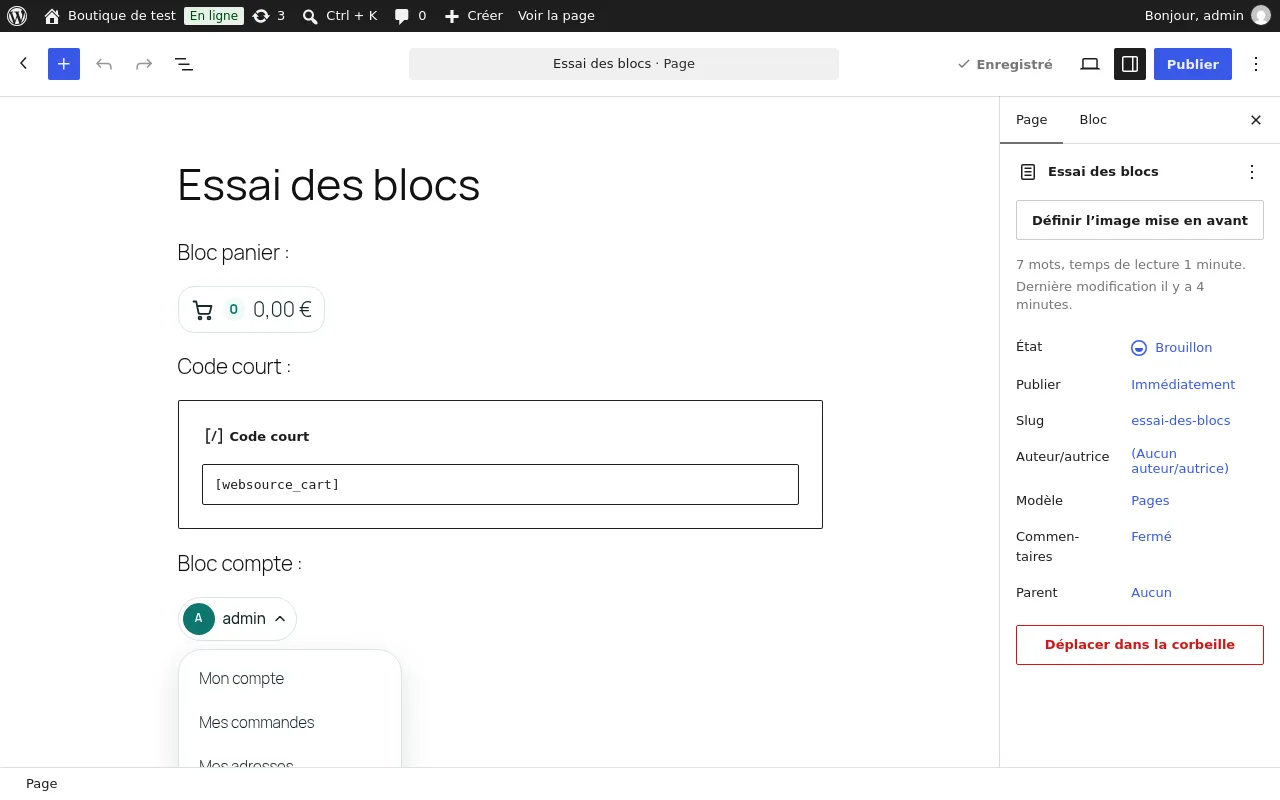The width and height of the screenshot is (1280, 800).
Task: Open the WordPress logo menu
Action: click(17, 16)
